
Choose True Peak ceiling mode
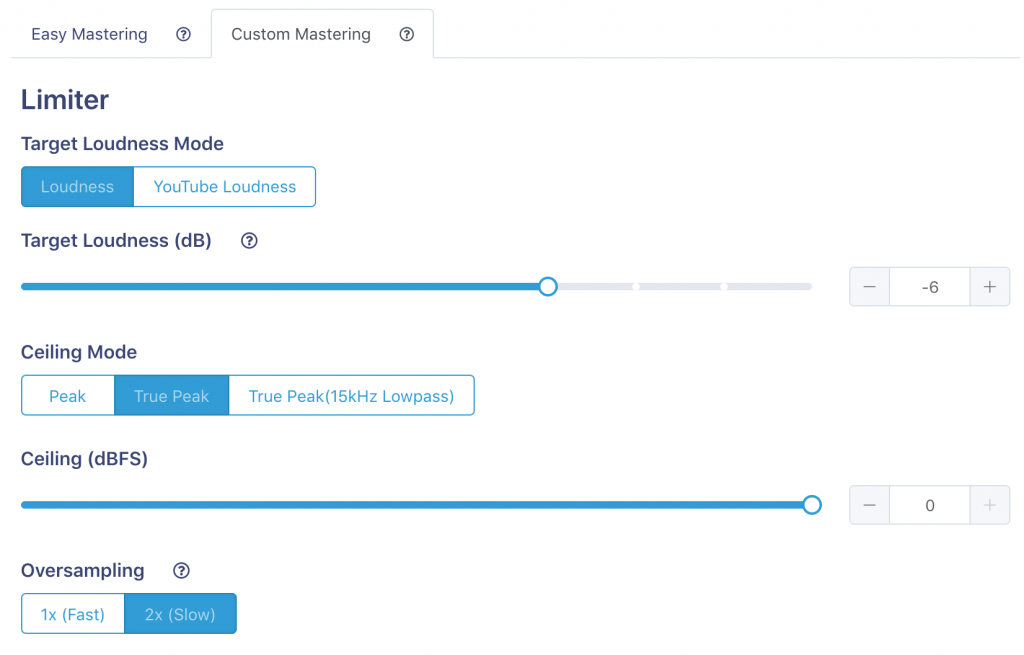pos(172,396)
